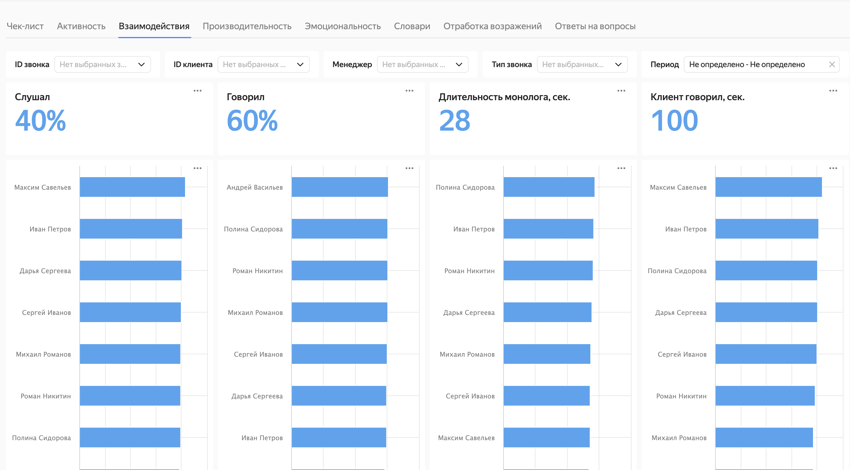Open three-dot menu of the fourth bar chart
The image size is (850, 470).
833,168
